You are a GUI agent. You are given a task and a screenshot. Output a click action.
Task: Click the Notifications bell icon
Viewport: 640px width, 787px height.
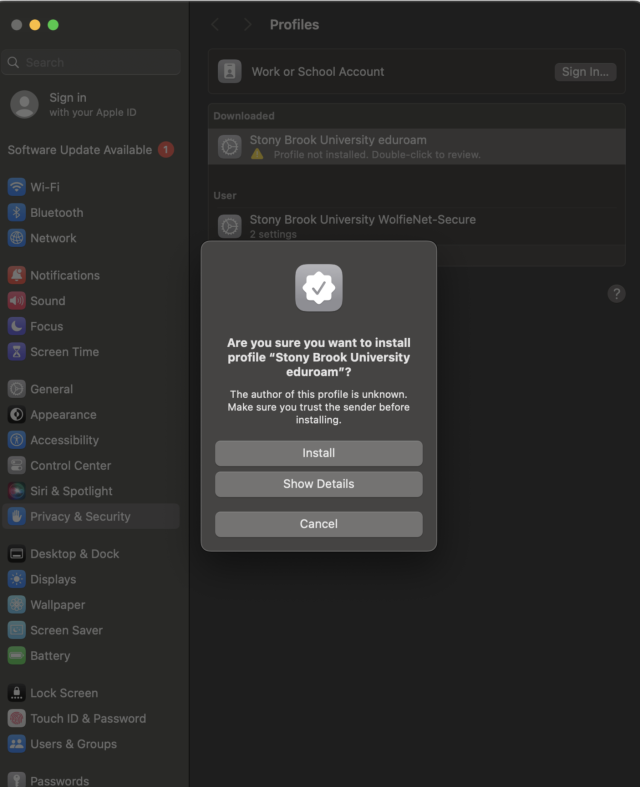click(x=17, y=275)
